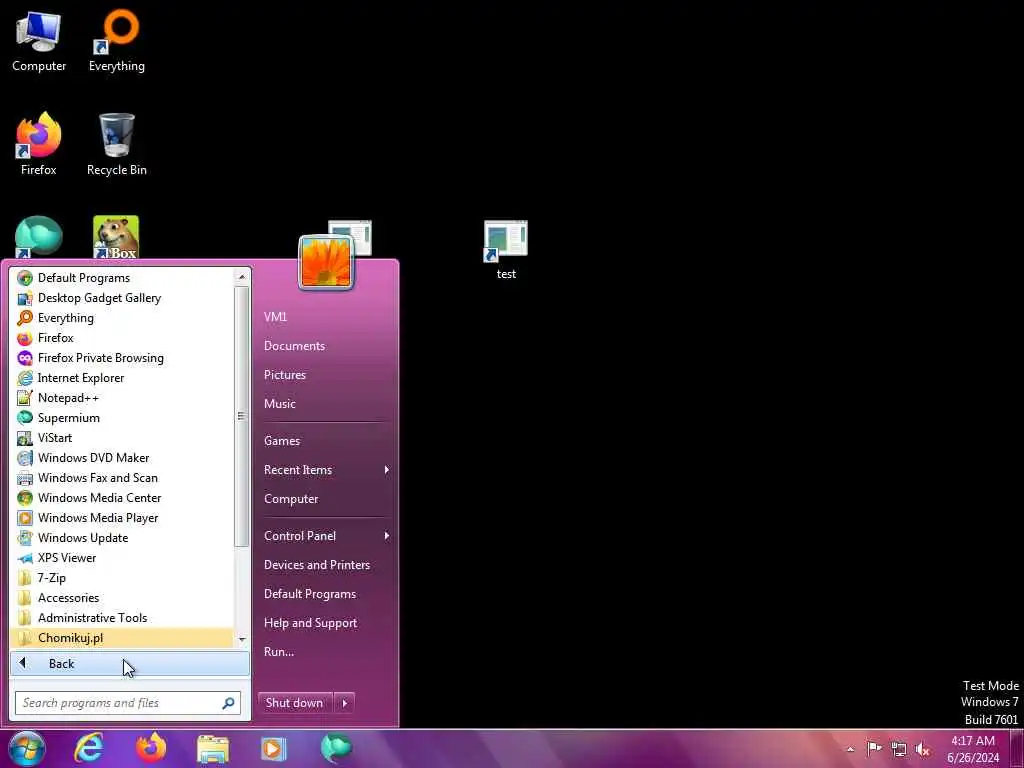The height and width of the screenshot is (768, 1024).
Task: Show hidden system tray icons
Action: click(850, 749)
